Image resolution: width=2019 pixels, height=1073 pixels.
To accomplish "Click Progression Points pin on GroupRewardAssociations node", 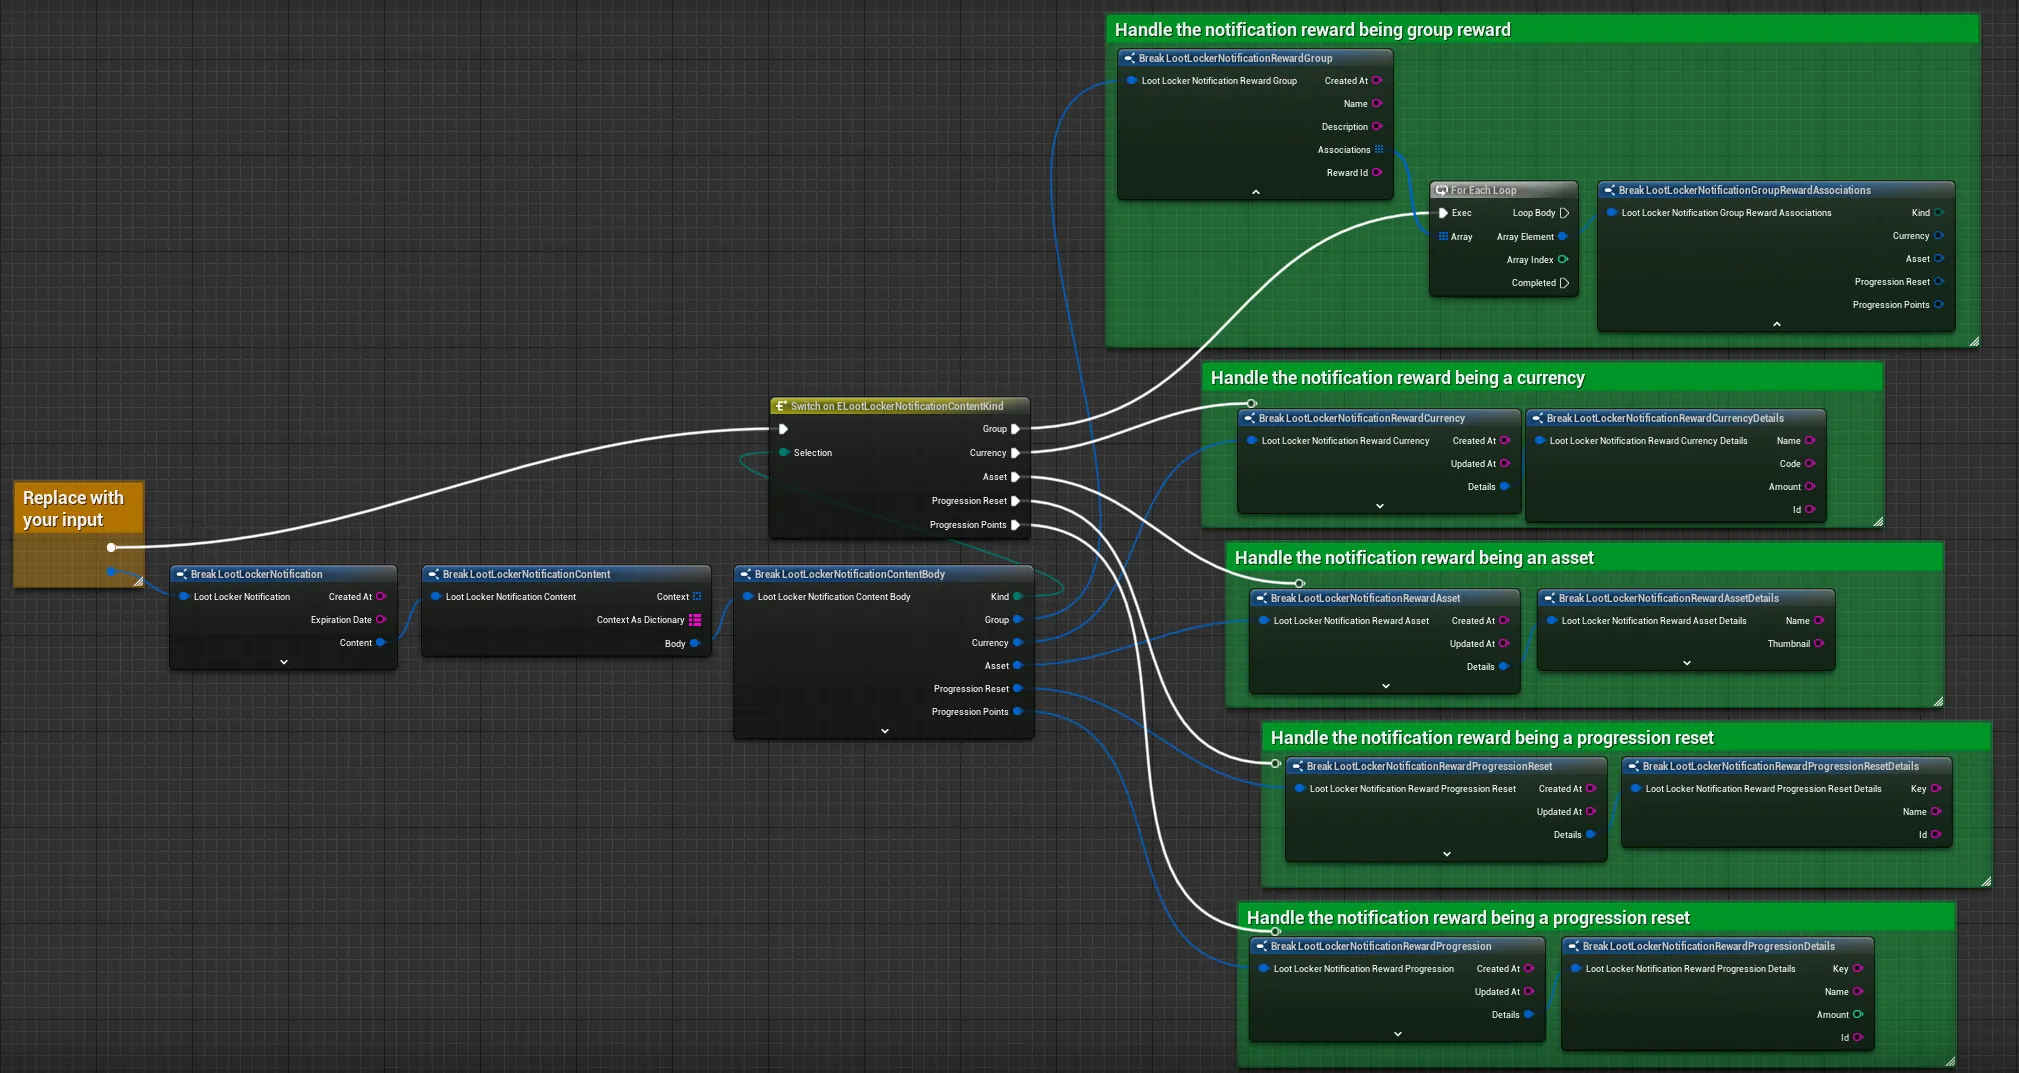I will [x=1939, y=305].
